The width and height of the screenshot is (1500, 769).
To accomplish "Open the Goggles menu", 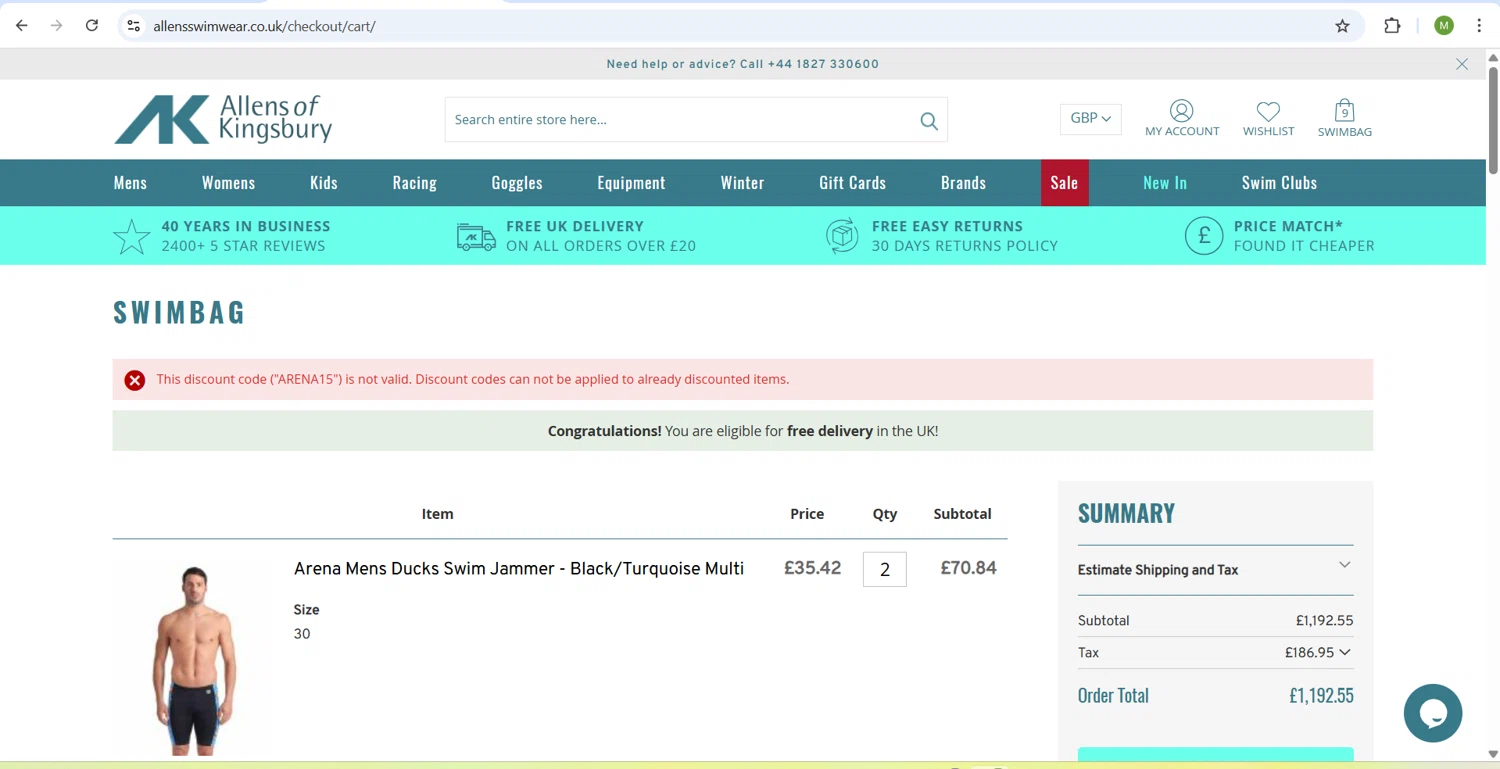I will (x=517, y=183).
